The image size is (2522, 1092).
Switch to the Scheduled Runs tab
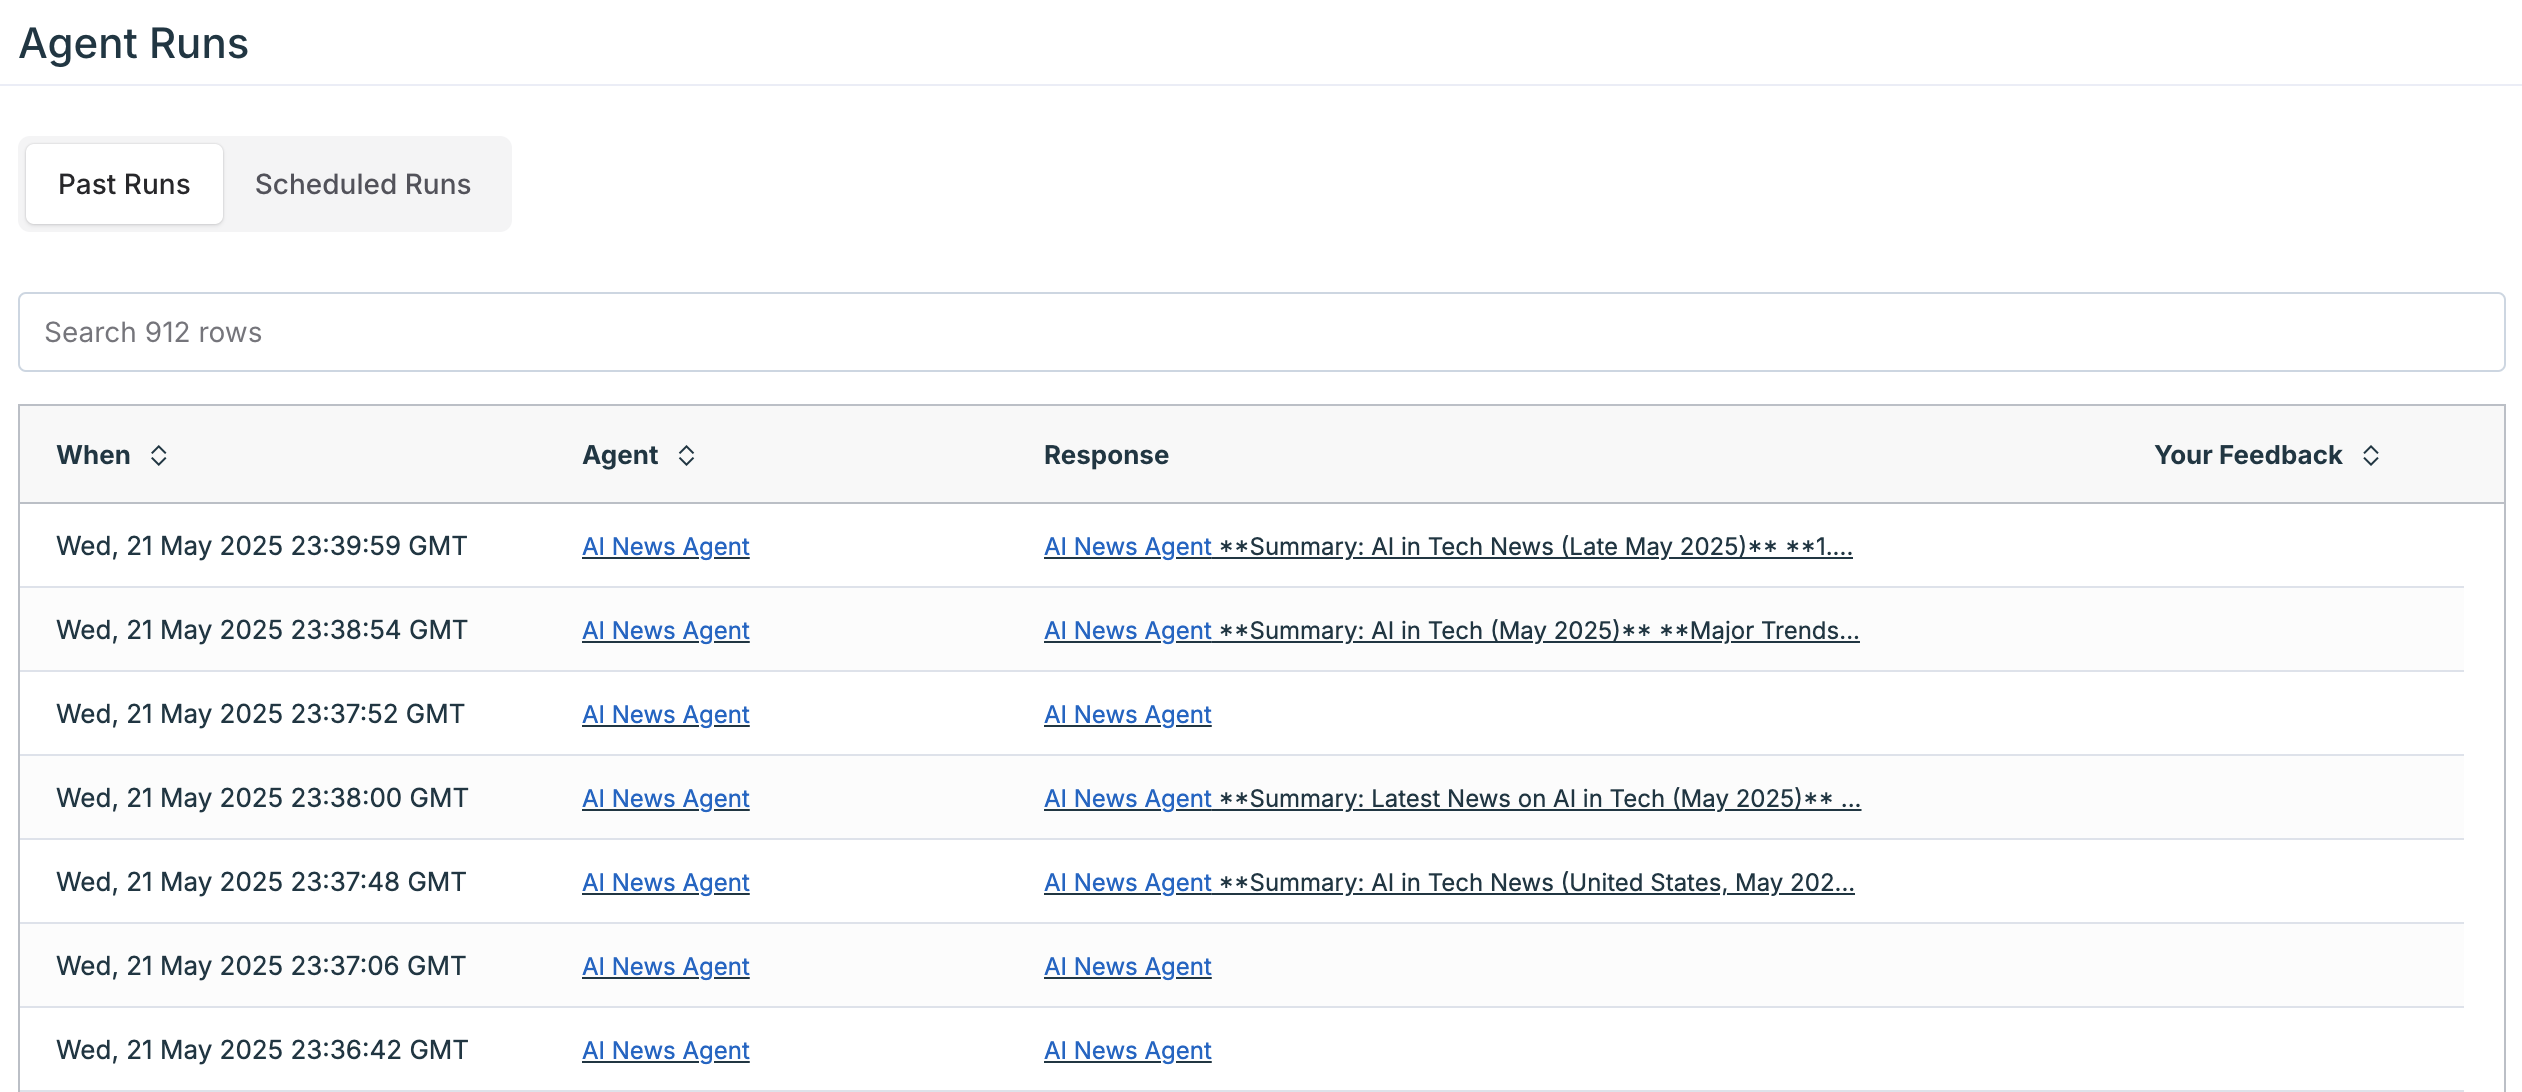click(362, 185)
